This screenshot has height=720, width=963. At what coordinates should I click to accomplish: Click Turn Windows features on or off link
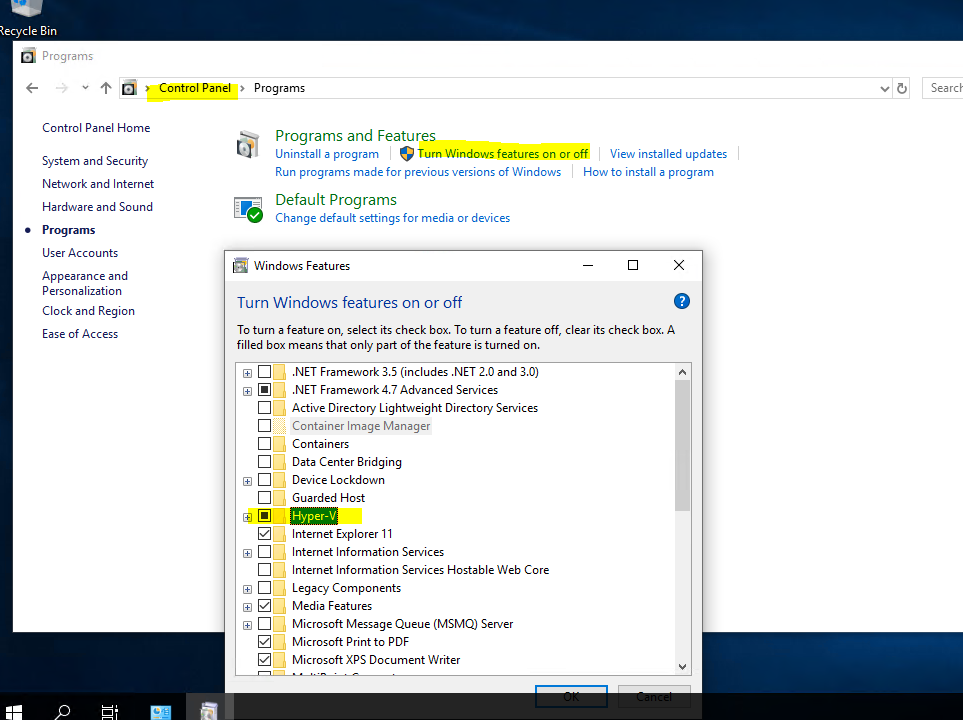(502, 154)
